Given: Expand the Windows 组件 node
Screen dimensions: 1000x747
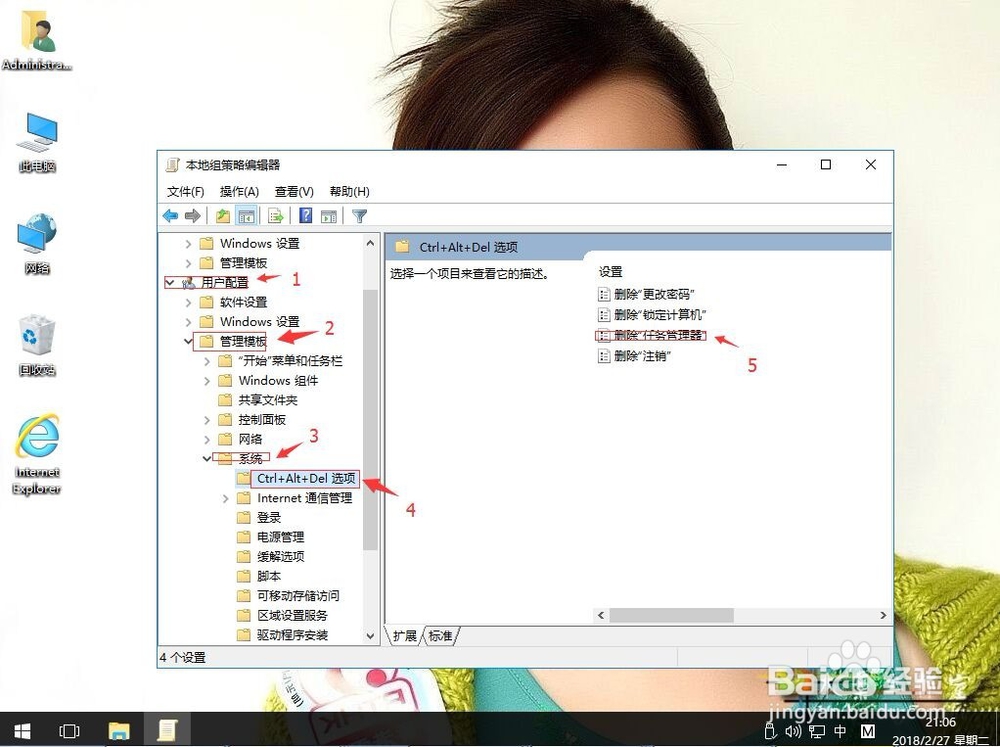Looking at the screenshot, I should pyautogui.click(x=207, y=381).
